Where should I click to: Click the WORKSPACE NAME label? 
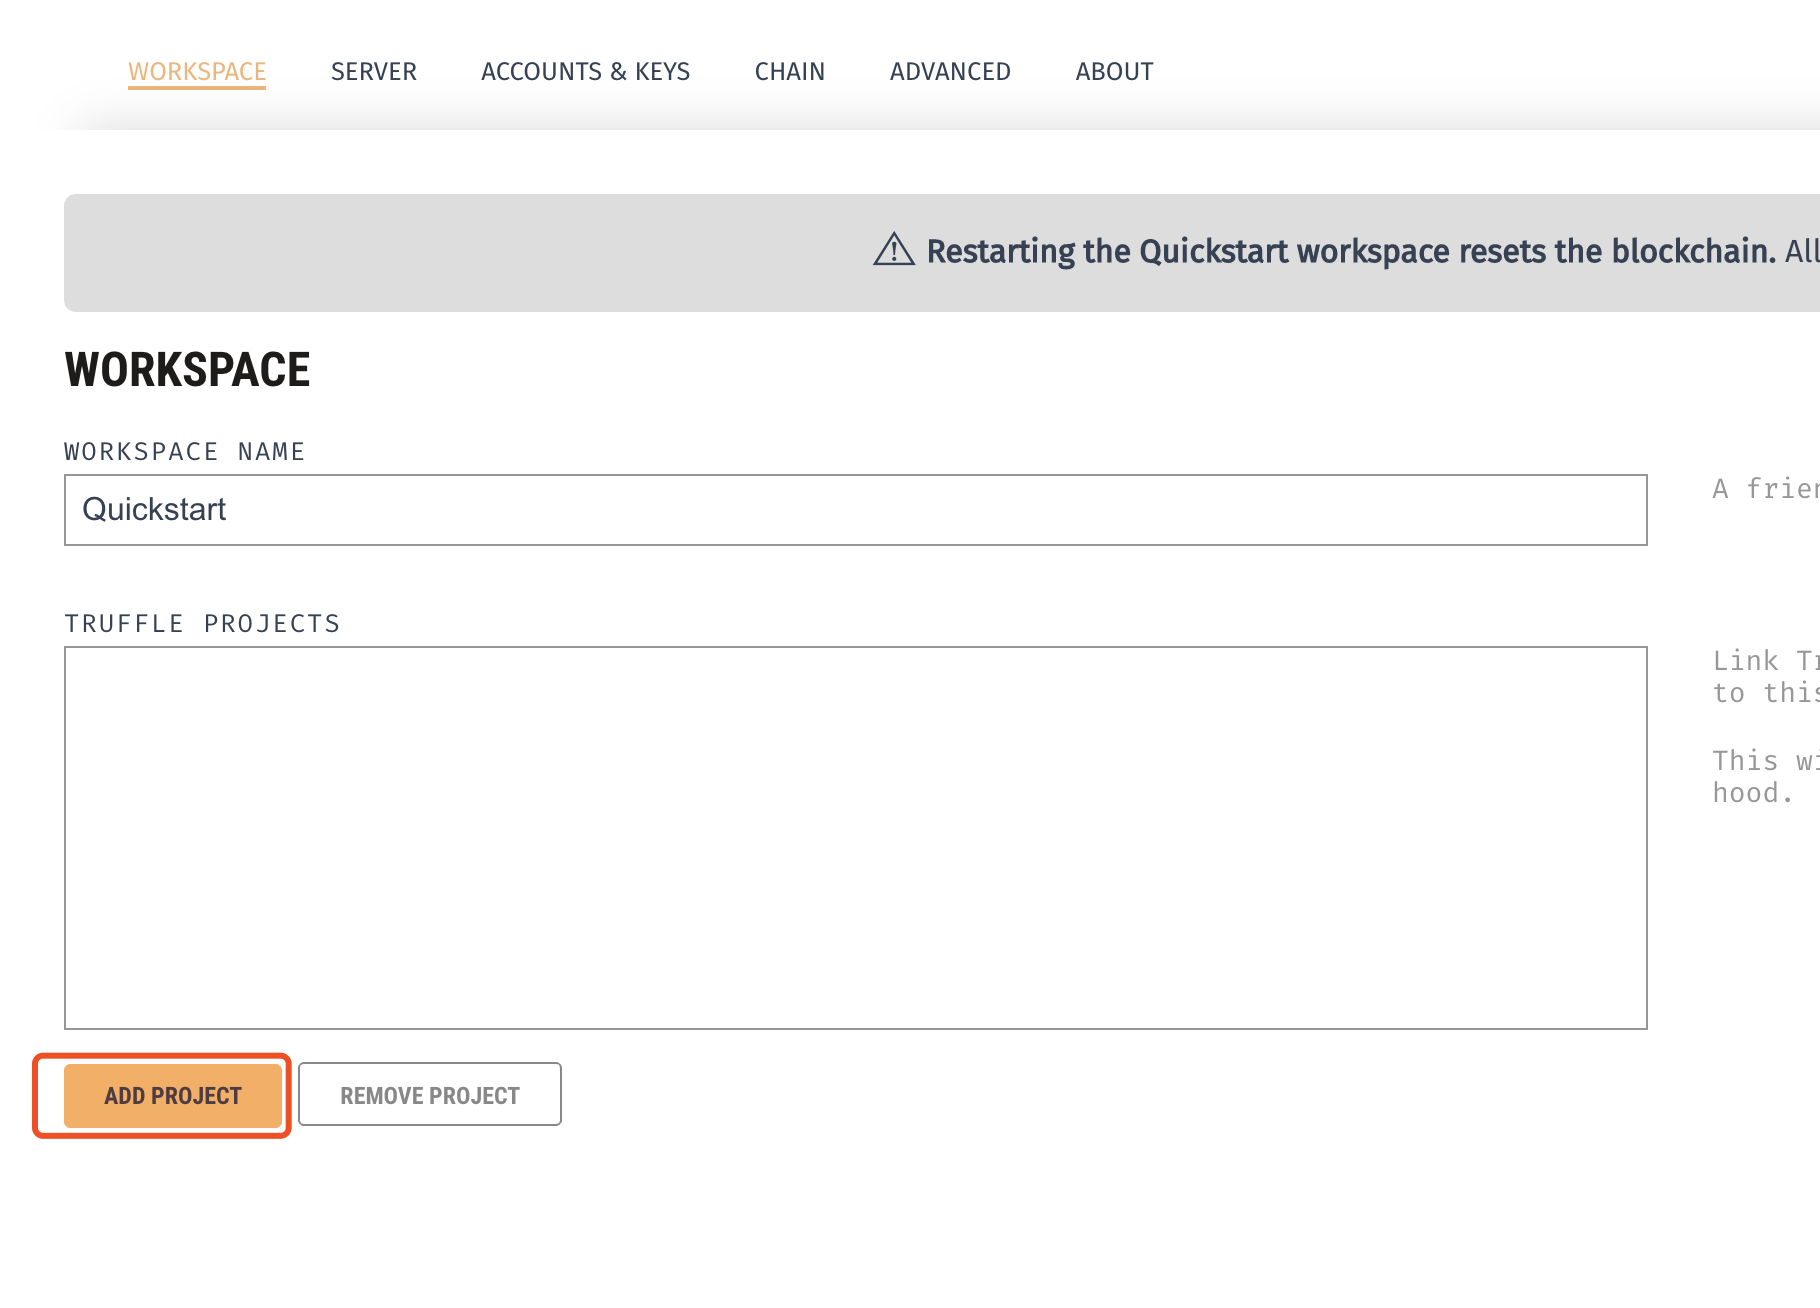pyautogui.click(x=184, y=451)
